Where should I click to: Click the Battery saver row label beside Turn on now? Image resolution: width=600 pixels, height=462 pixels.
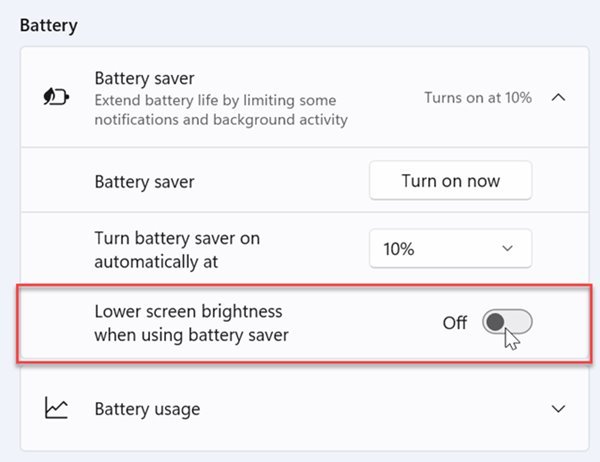tap(144, 181)
